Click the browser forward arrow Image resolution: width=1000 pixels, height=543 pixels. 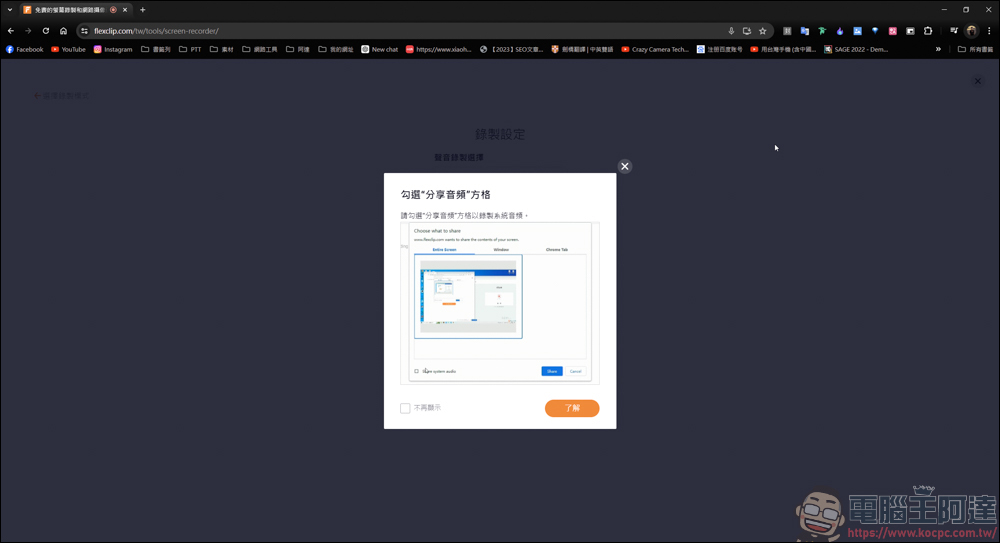(28, 31)
